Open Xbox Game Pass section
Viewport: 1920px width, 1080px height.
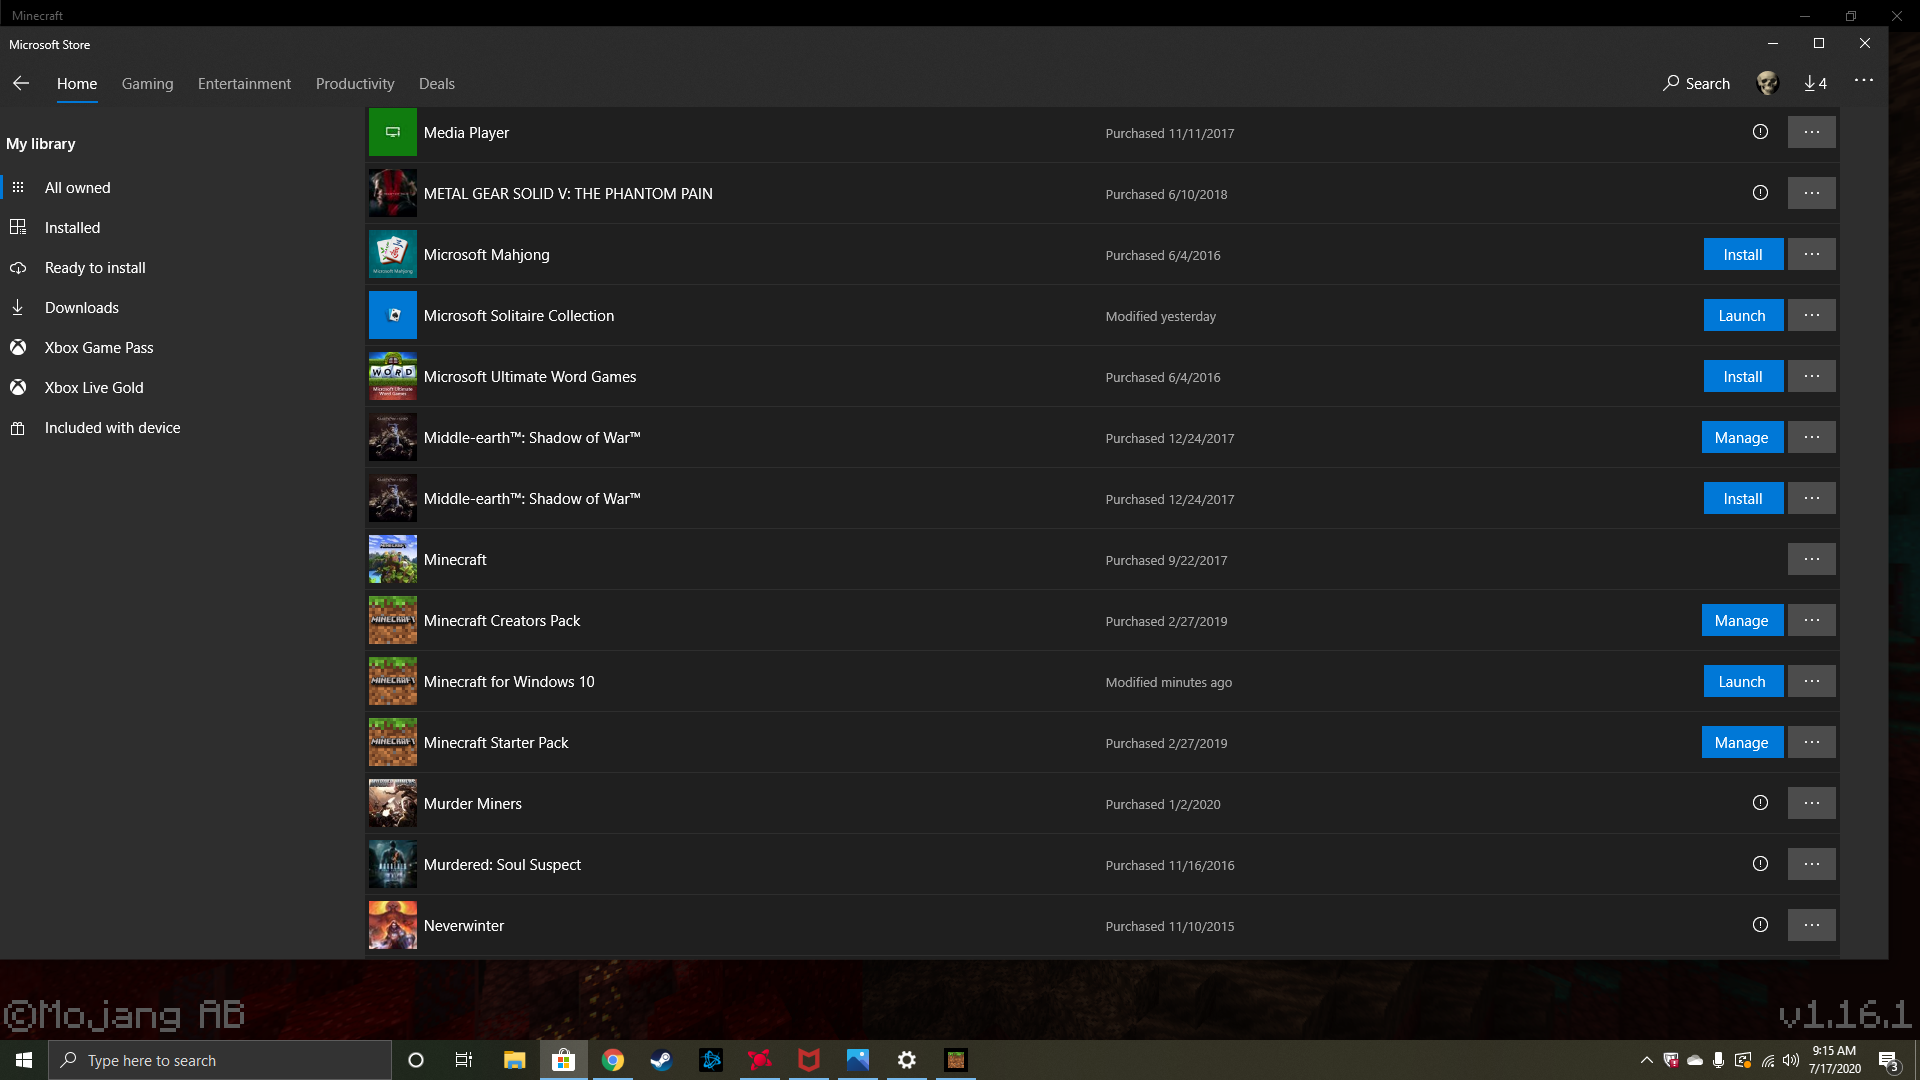[x=180, y=348]
